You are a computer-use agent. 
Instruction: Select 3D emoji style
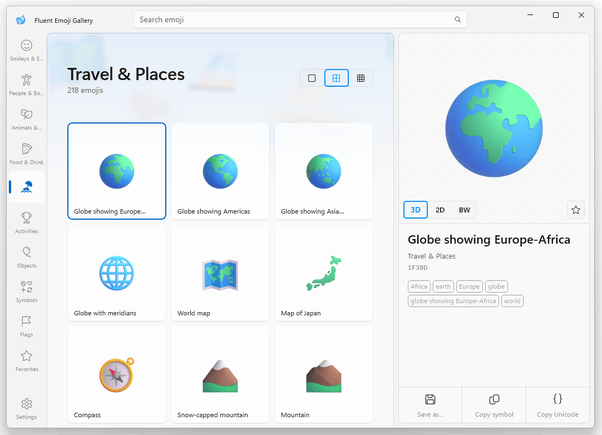(x=415, y=210)
